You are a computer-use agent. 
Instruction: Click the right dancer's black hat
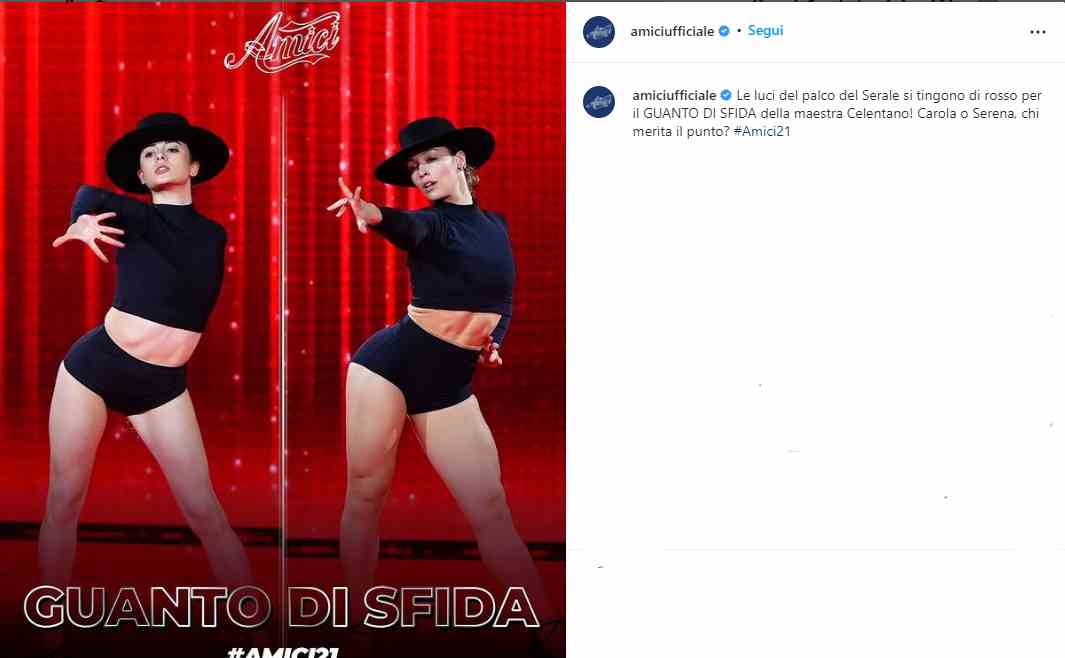pos(435,151)
